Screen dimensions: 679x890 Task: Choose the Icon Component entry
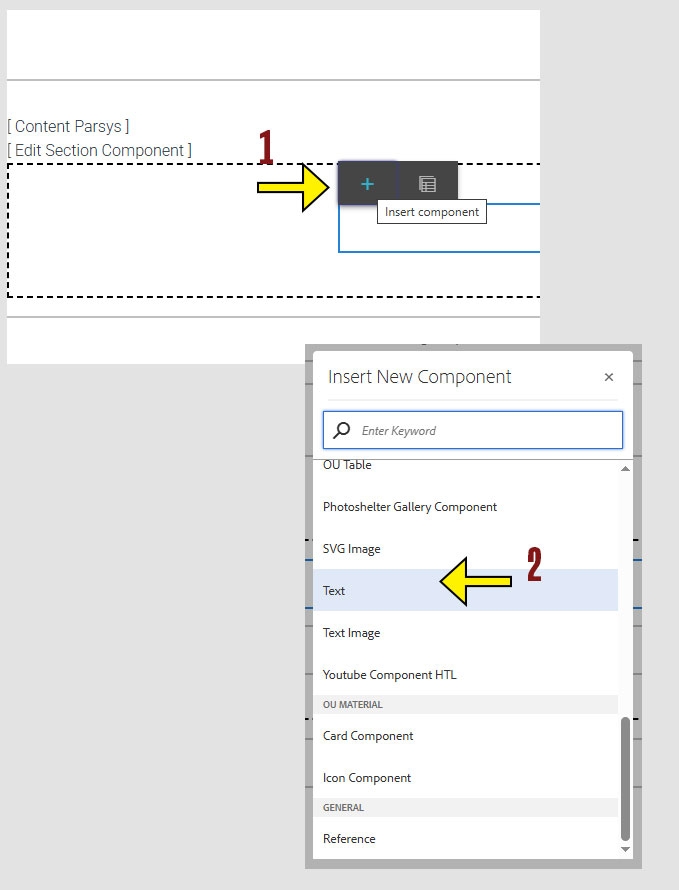click(x=465, y=778)
